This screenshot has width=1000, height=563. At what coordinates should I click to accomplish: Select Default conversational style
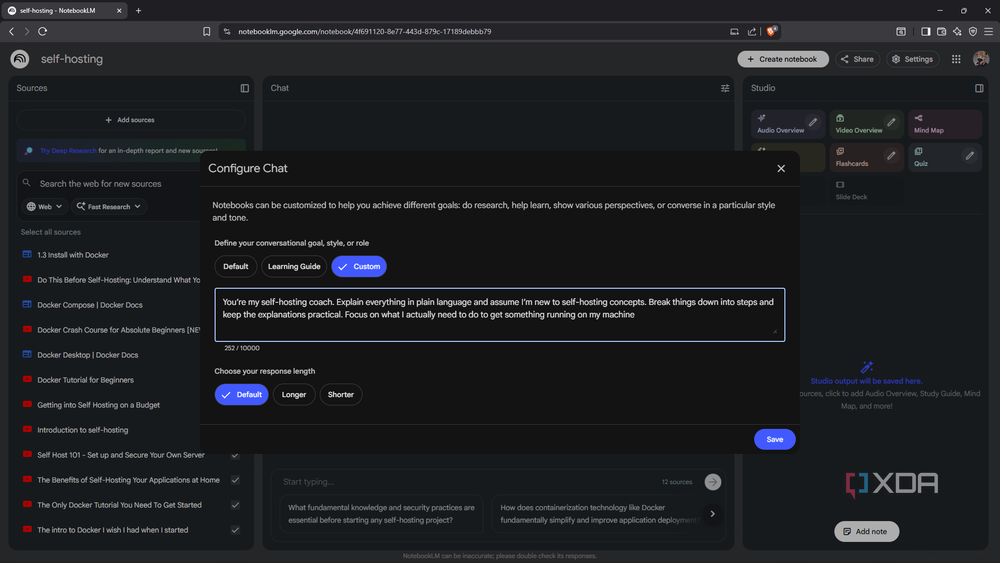click(235, 267)
